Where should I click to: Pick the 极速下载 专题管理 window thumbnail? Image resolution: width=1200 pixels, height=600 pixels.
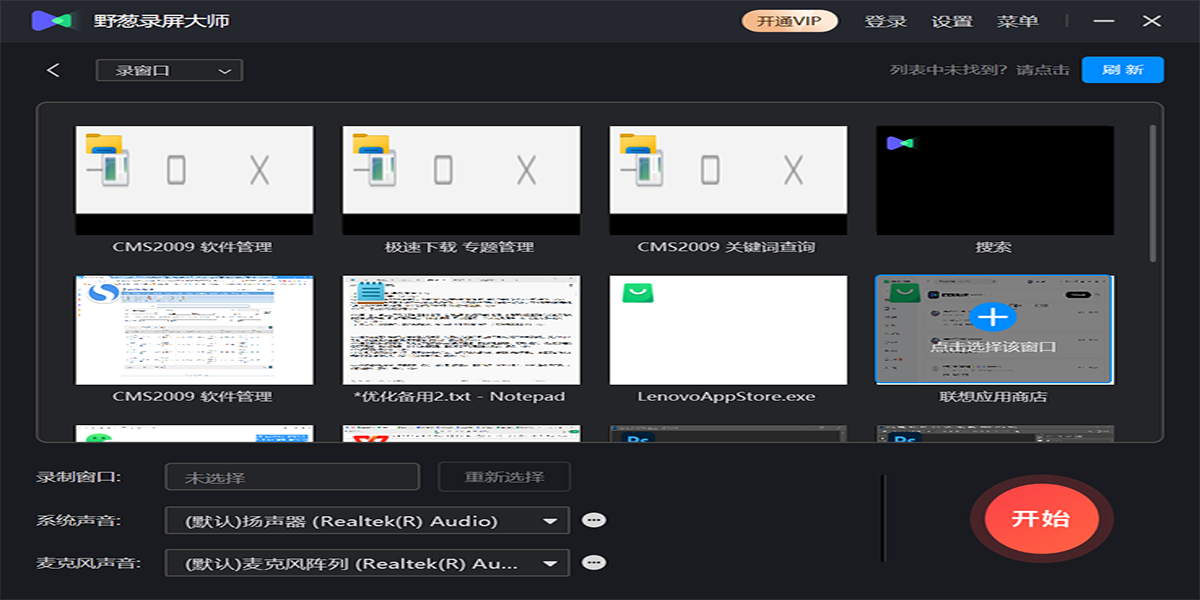click(461, 181)
